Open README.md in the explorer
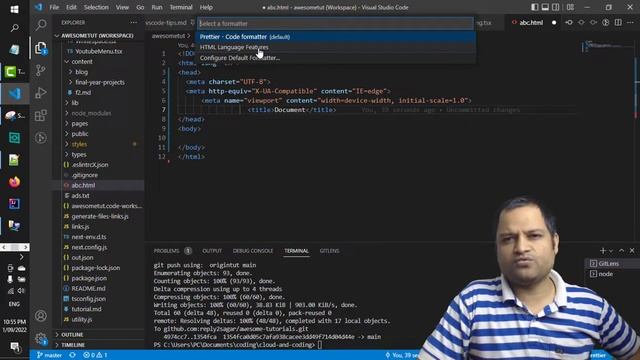This screenshot has width=640, height=360. coord(98,288)
